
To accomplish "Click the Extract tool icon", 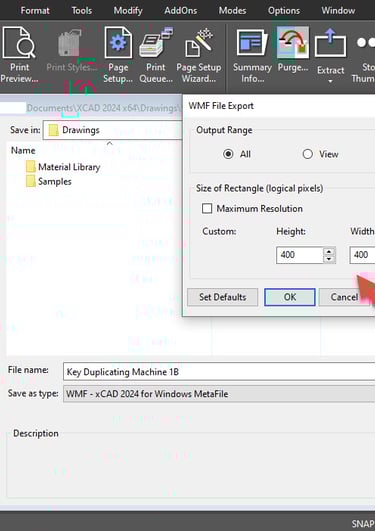I will pos(330,43).
